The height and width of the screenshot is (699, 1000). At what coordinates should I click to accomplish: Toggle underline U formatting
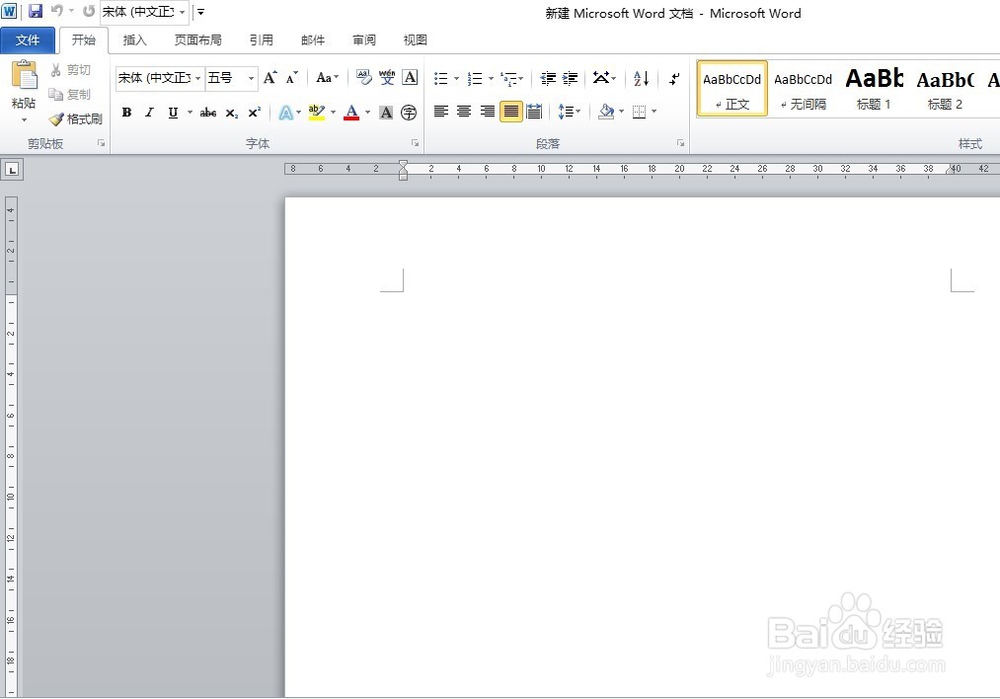172,113
